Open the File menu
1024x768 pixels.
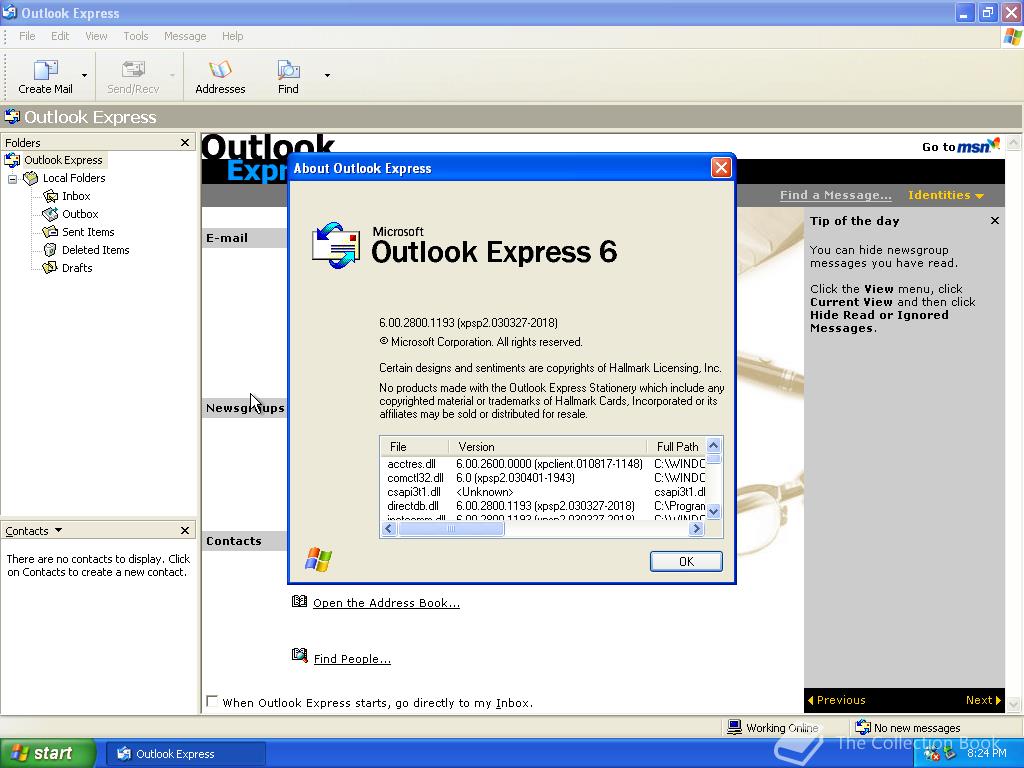pos(27,36)
